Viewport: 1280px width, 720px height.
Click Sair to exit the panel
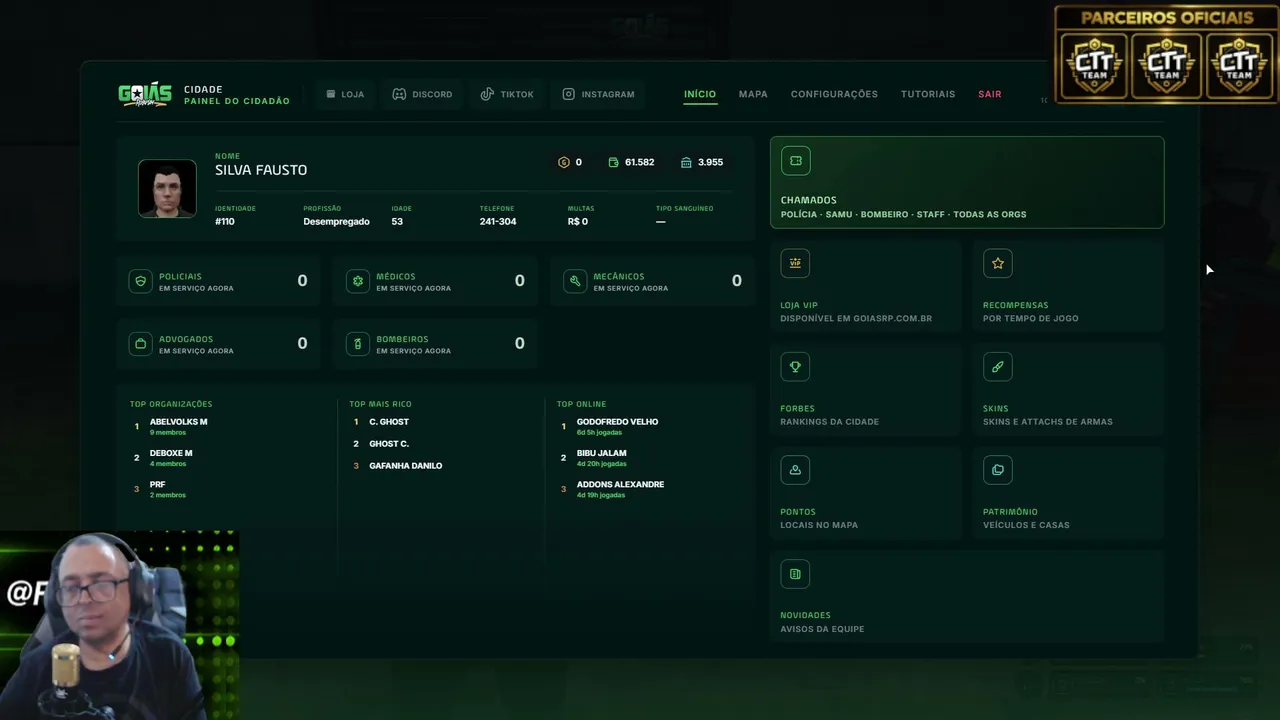pos(990,94)
